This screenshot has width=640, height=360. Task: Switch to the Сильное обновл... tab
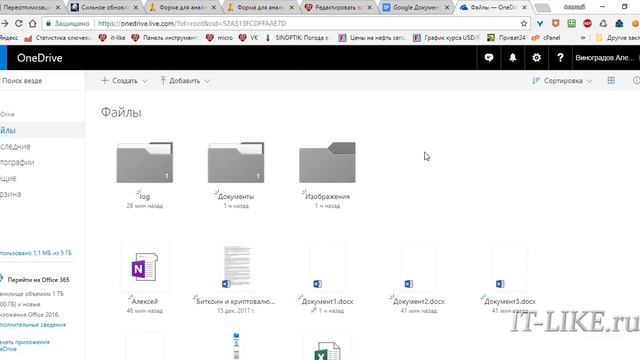coord(104,7)
